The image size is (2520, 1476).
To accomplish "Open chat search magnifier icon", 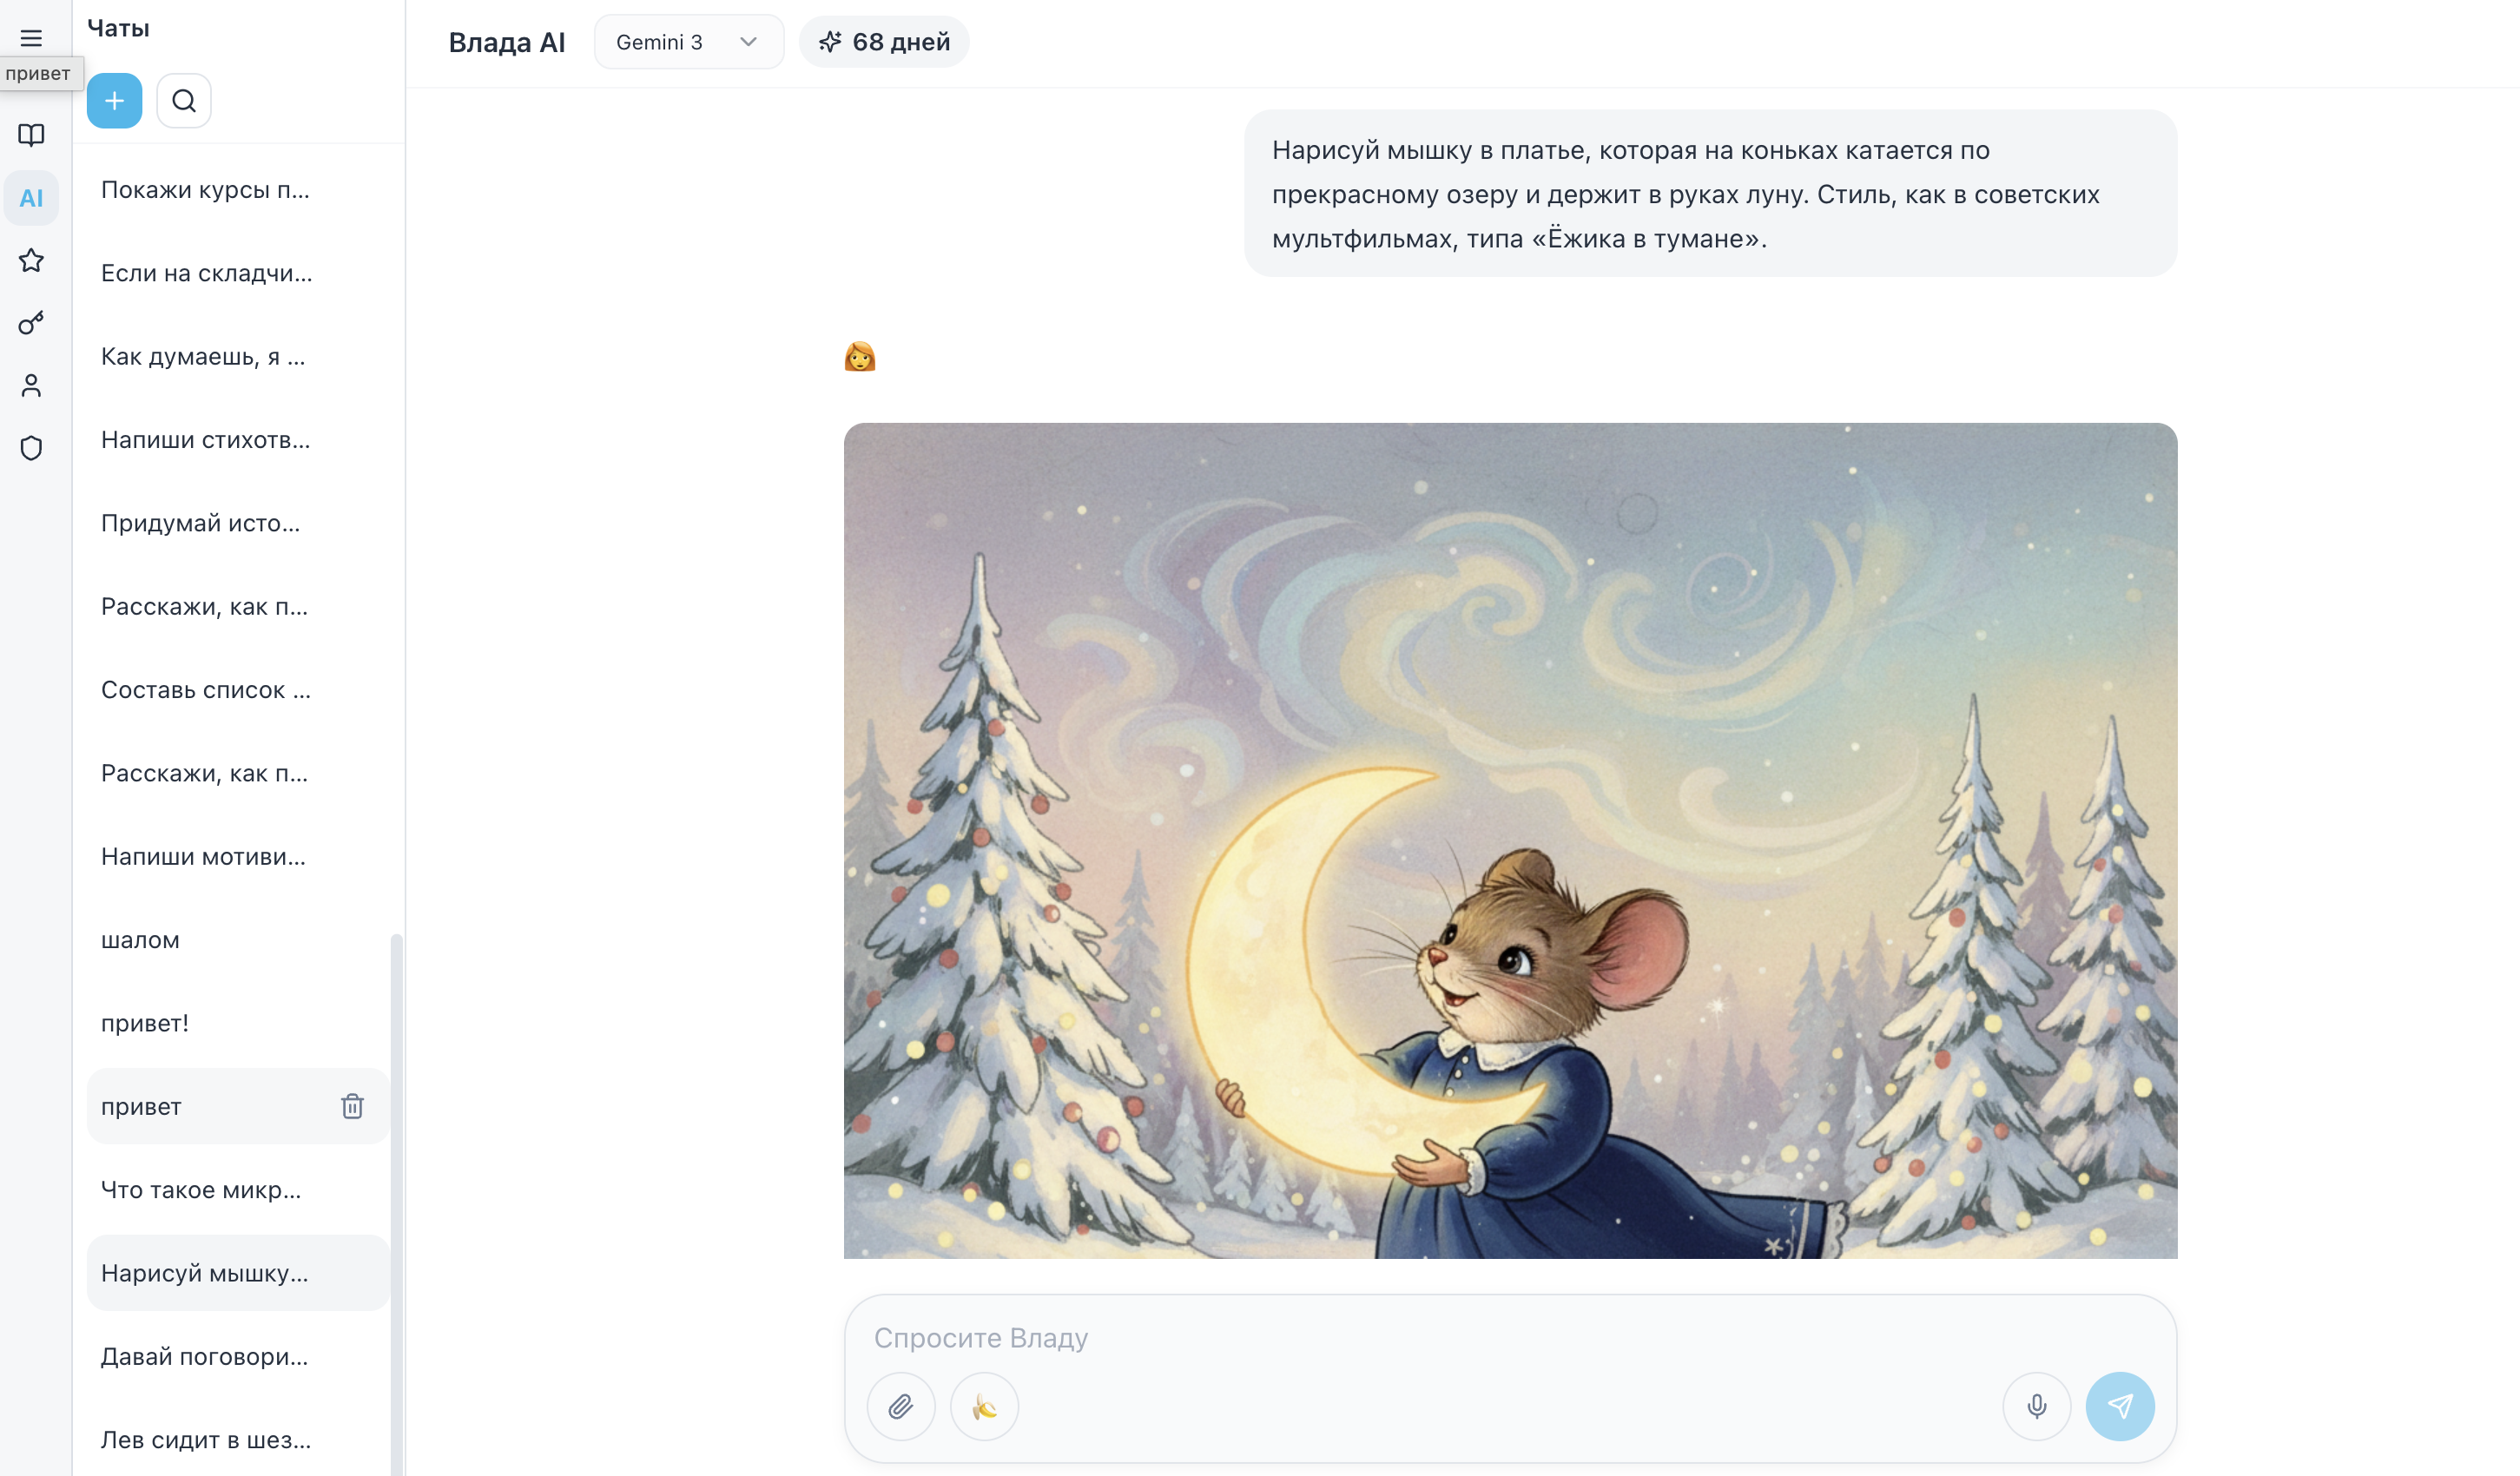I will click(x=184, y=101).
